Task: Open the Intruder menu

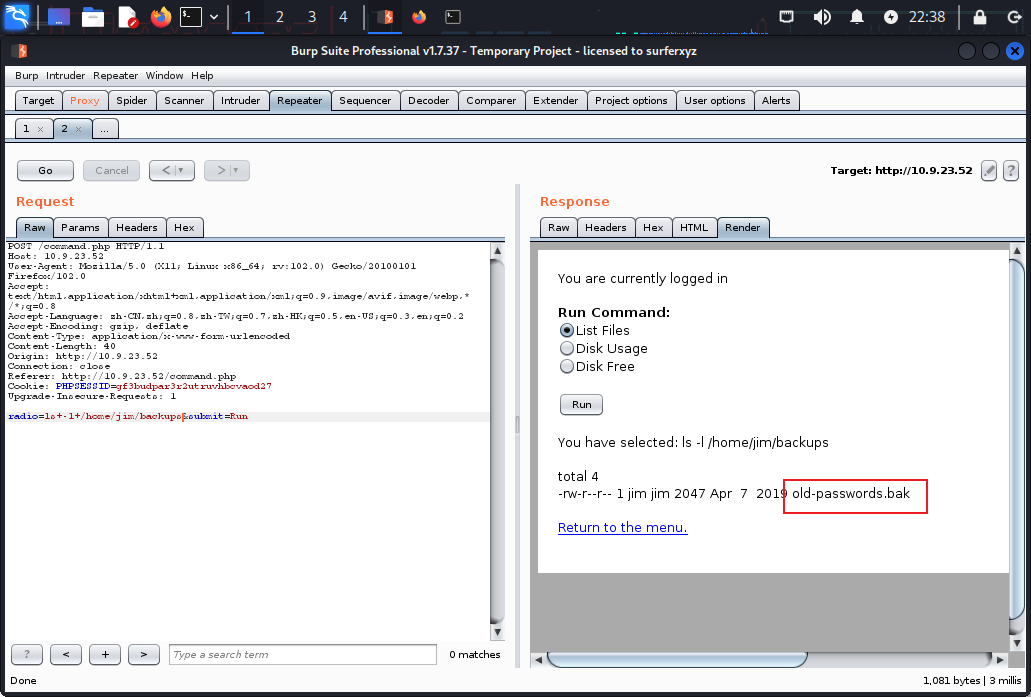Action: (x=66, y=76)
